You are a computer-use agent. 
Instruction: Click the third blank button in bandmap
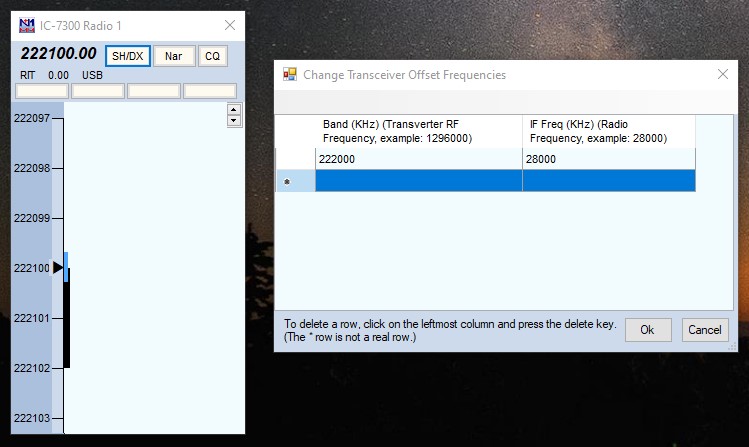pyautogui.click(x=154, y=91)
